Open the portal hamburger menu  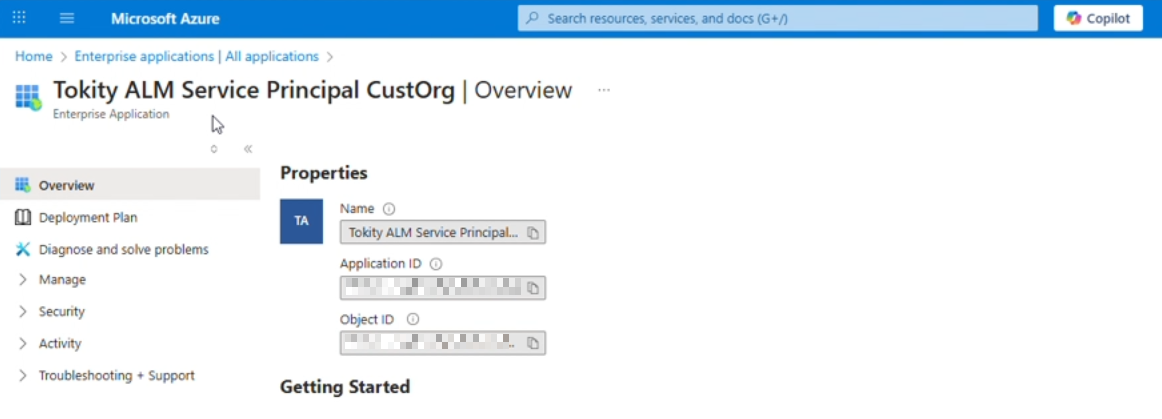point(67,18)
